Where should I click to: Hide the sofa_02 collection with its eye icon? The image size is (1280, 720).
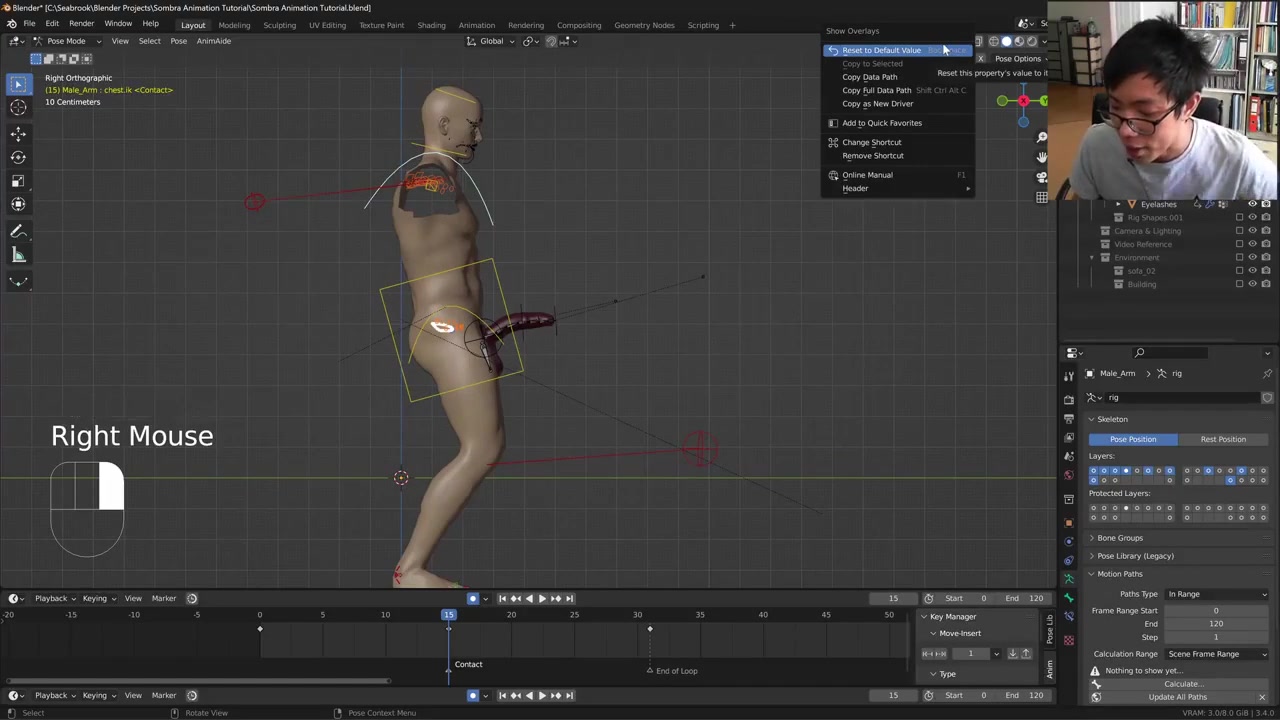tap(1252, 271)
